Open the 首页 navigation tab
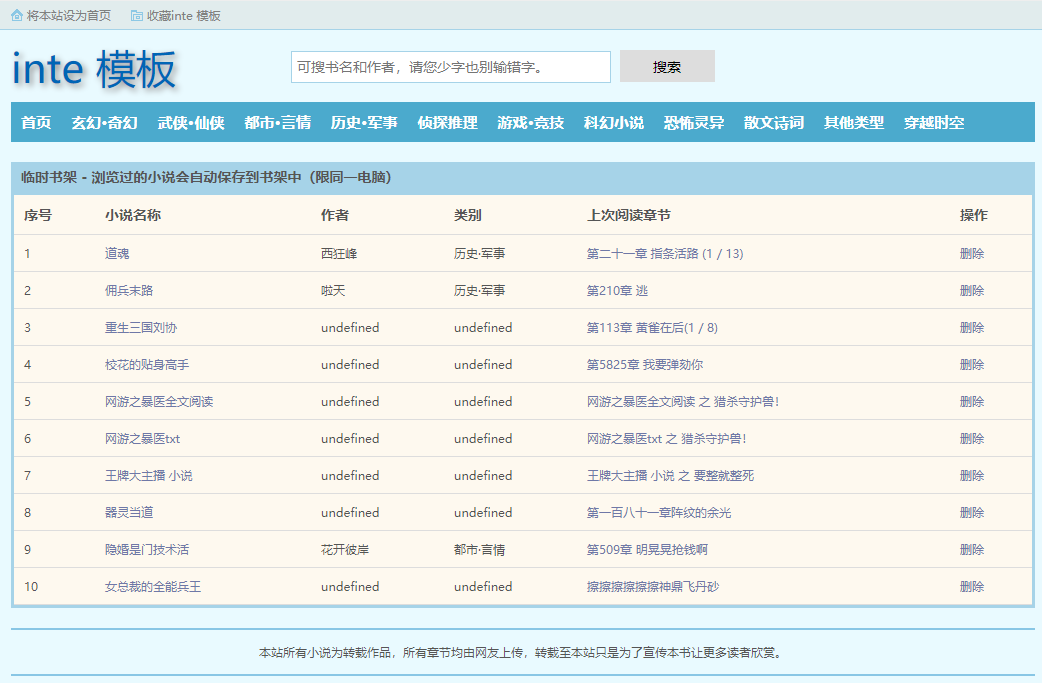This screenshot has height=683, width=1042. click(36, 123)
